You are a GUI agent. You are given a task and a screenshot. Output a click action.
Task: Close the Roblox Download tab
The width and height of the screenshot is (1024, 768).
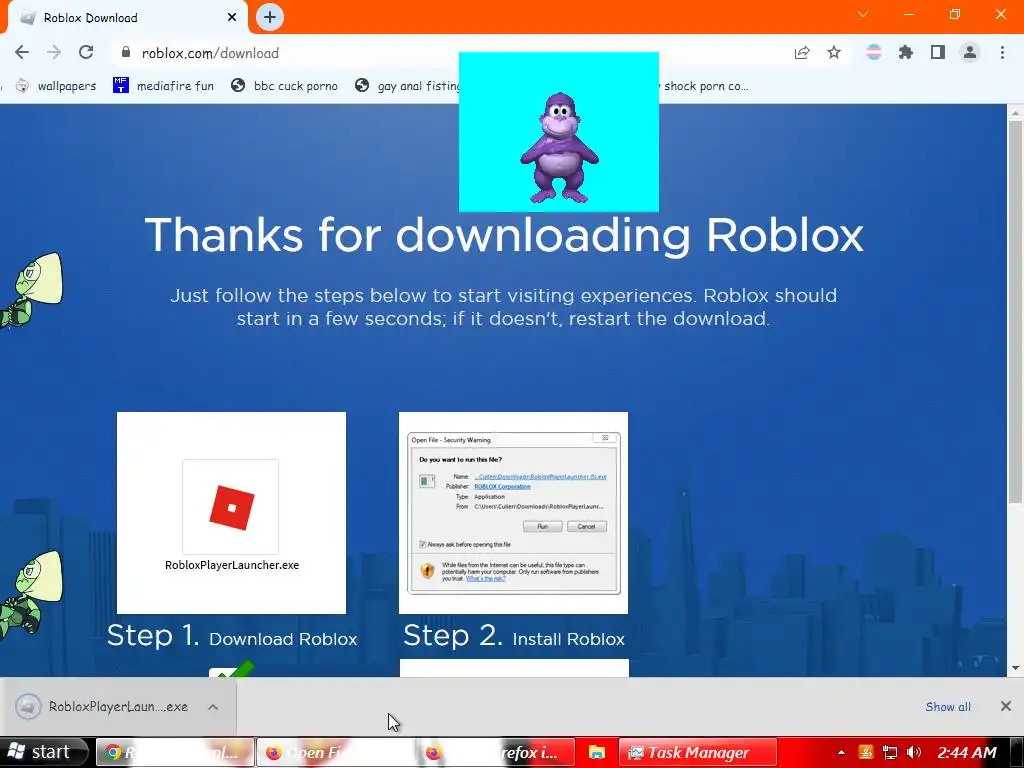pyautogui.click(x=232, y=17)
